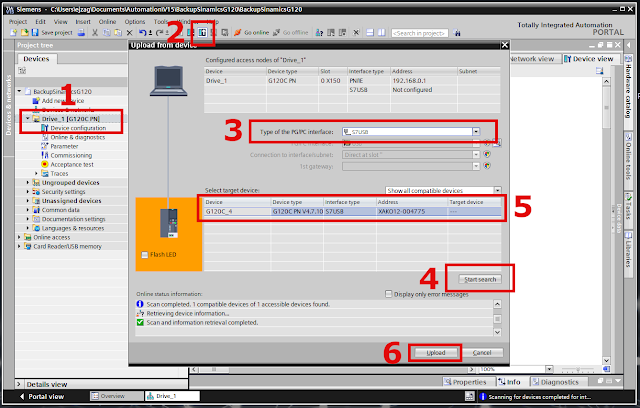The image size is (640, 408).
Task: Toggle Display only error messages checkbox
Action: [389, 294]
